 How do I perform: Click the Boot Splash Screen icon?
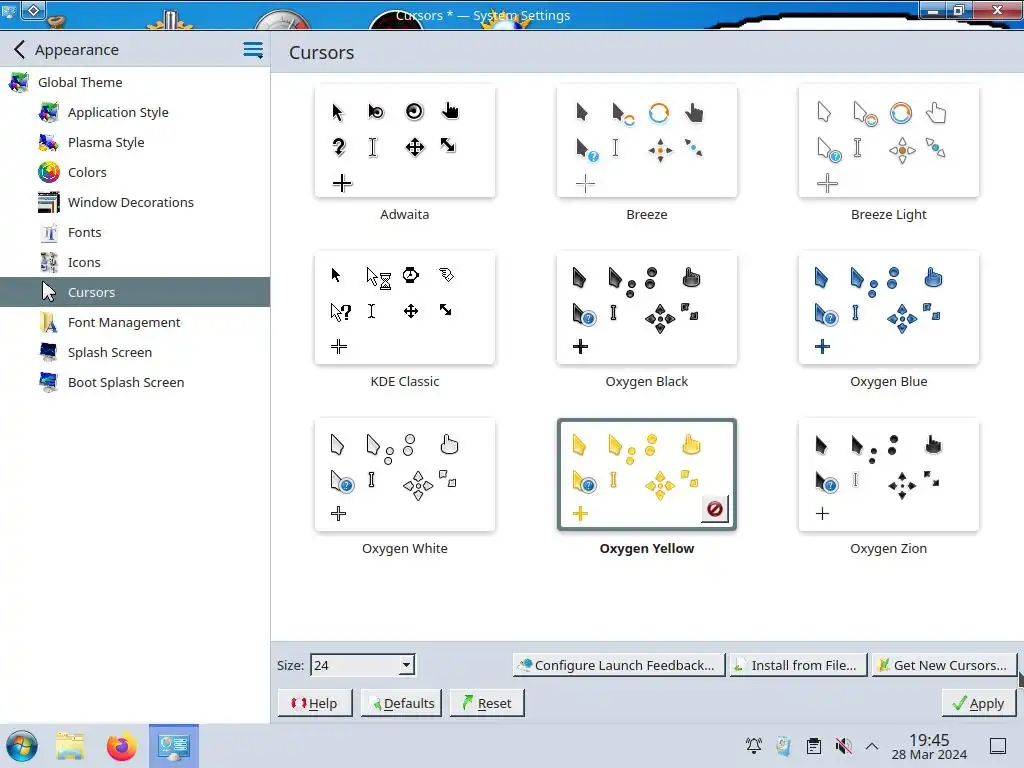pos(49,382)
